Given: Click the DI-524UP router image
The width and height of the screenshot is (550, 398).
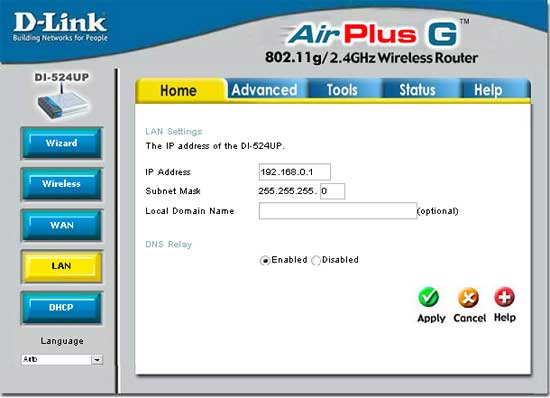Looking at the screenshot, I should [63, 101].
